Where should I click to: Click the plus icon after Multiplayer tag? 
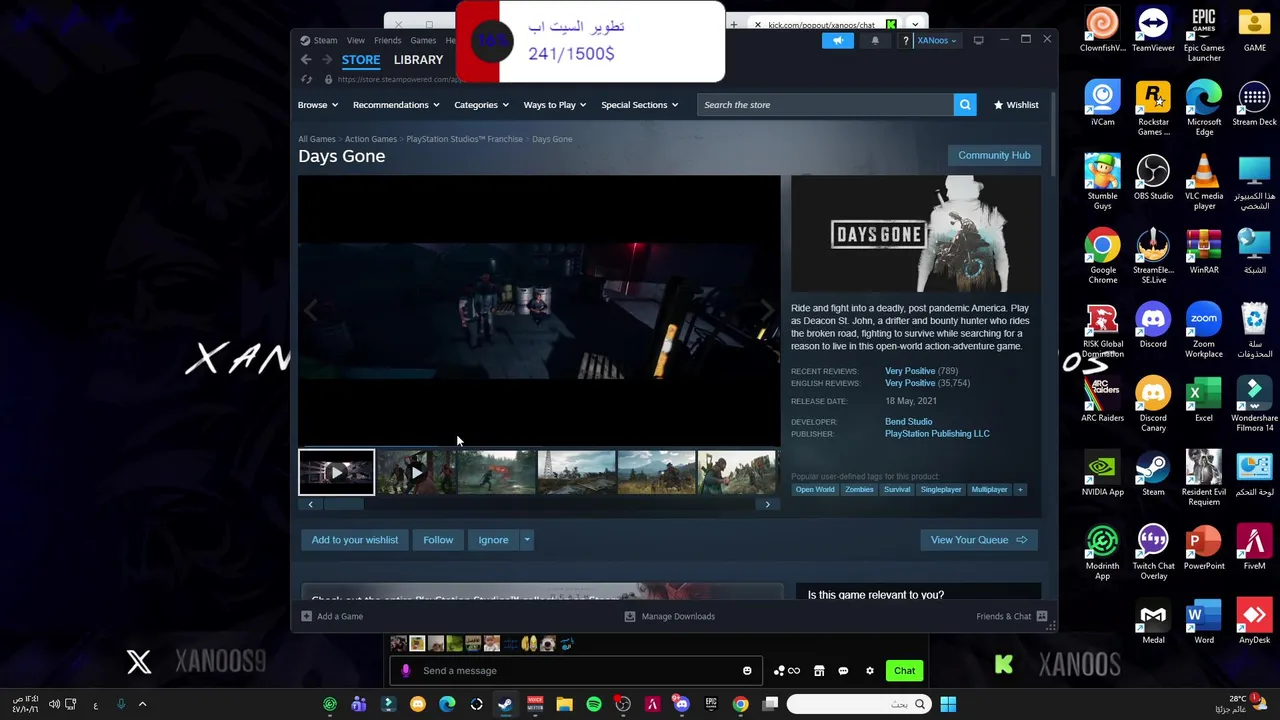(x=1020, y=489)
